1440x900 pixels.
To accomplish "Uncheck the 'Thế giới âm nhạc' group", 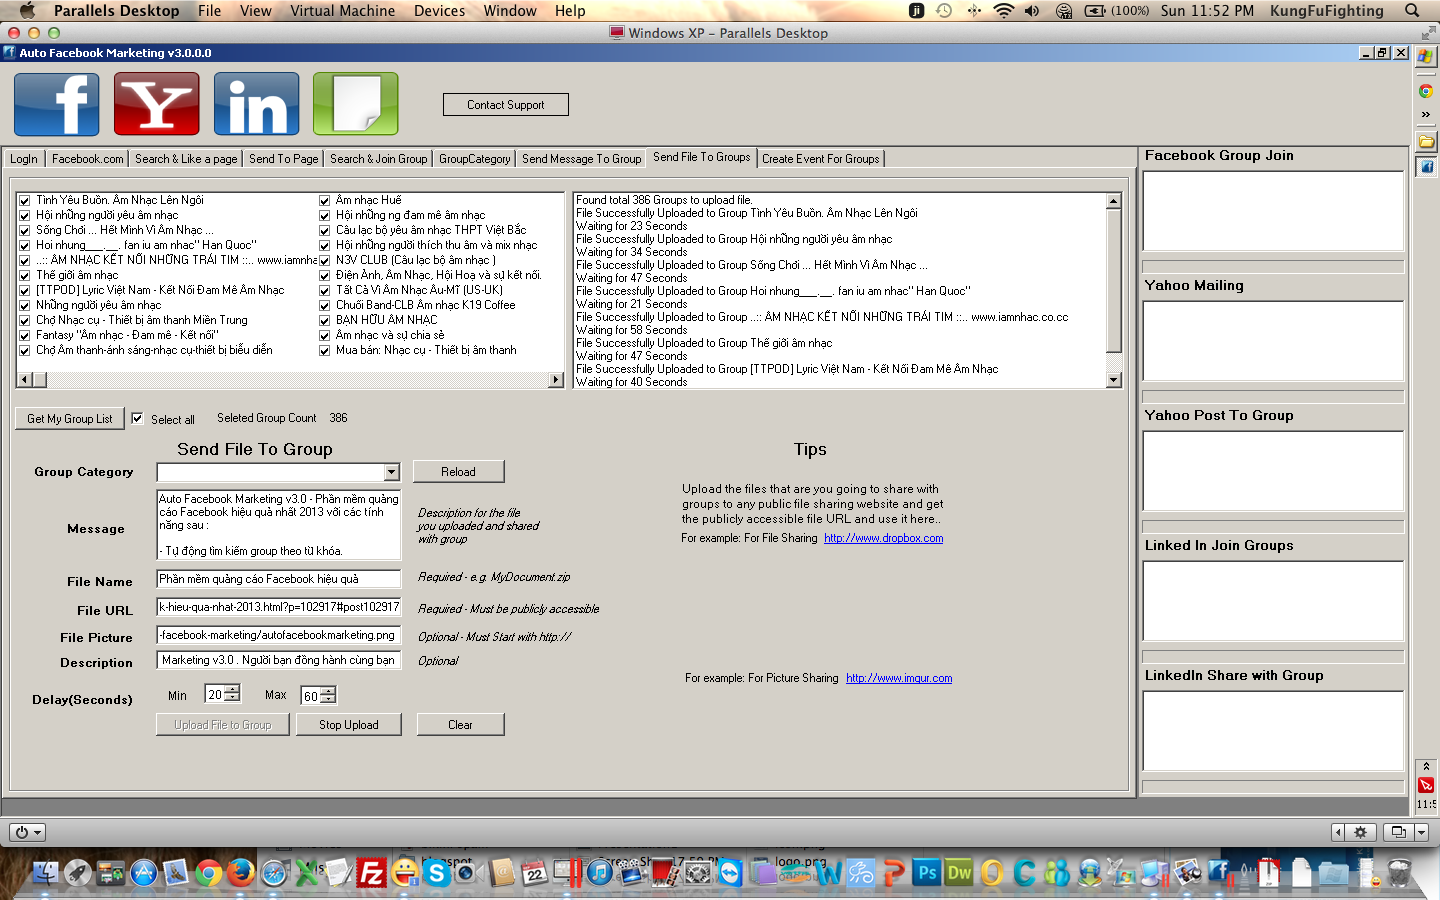I will (25, 276).
